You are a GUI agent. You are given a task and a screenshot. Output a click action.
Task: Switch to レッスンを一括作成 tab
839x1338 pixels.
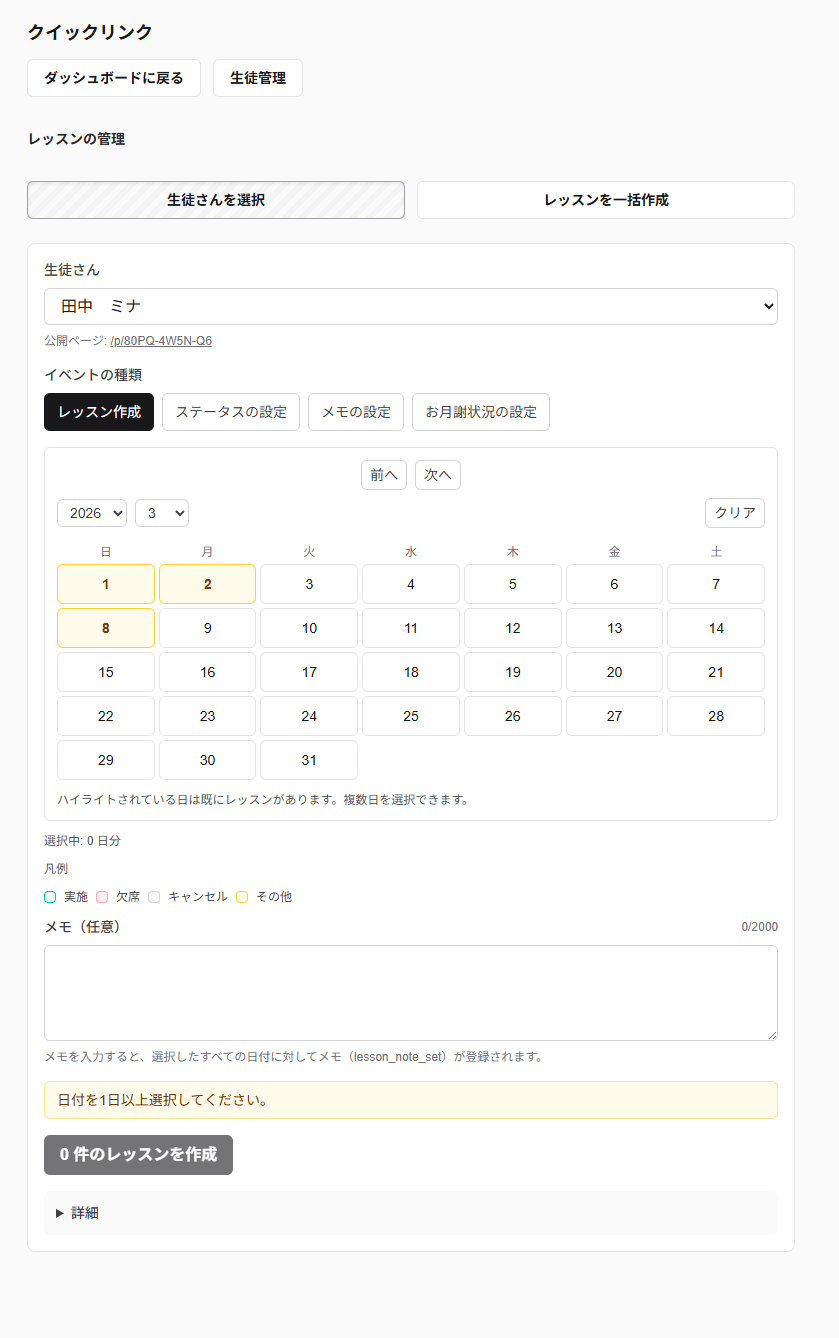[606, 200]
